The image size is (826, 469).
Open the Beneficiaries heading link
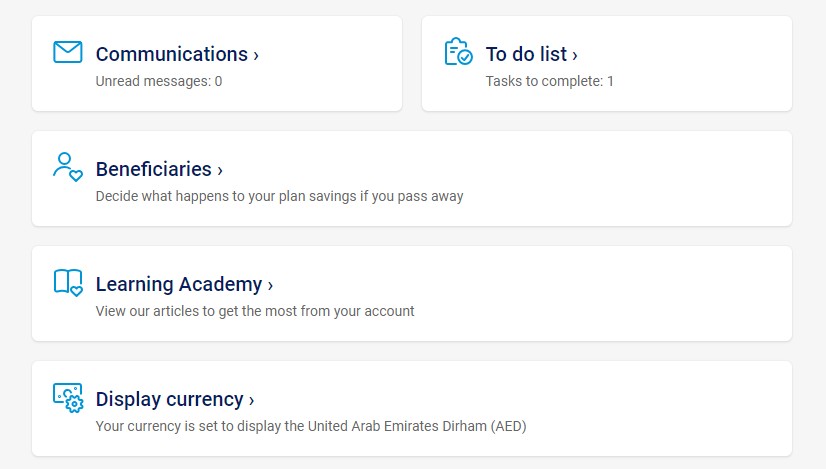154,169
